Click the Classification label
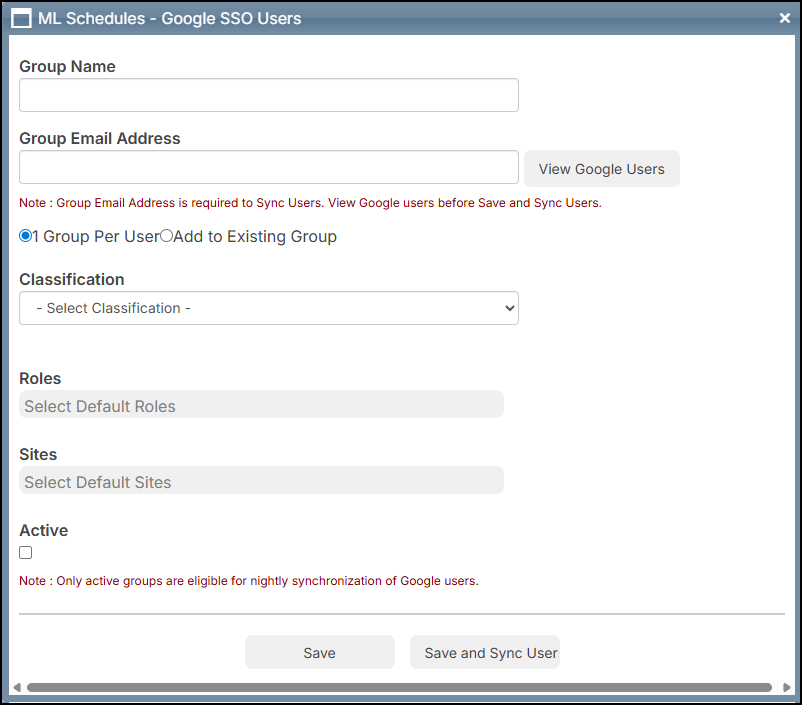Screen dimensions: 802x705 tap(72, 279)
